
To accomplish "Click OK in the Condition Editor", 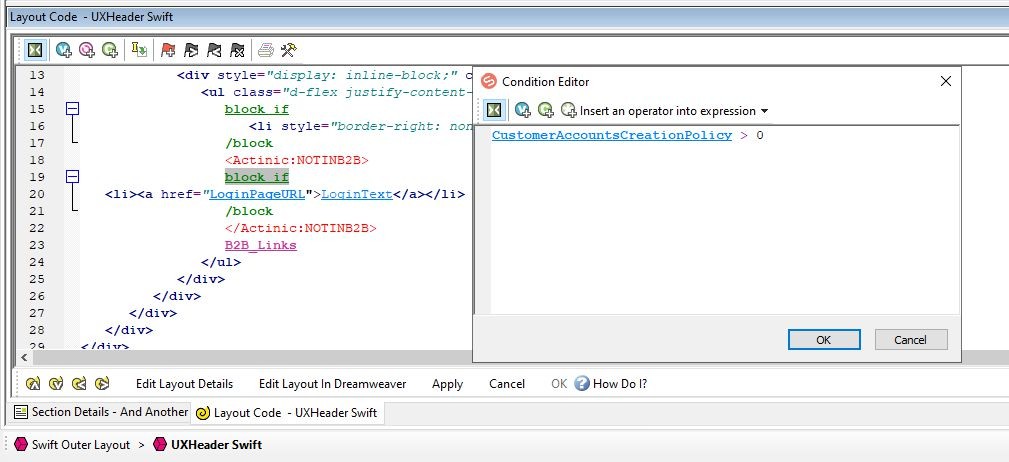I will [824, 340].
